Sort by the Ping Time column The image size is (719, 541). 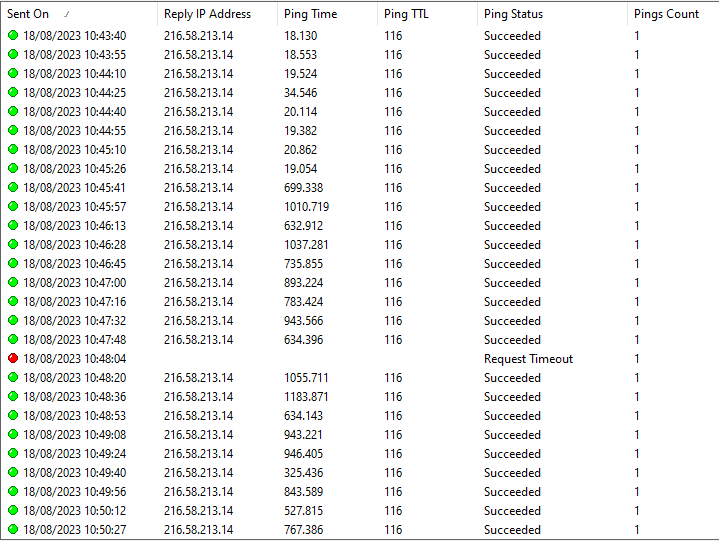(x=310, y=14)
